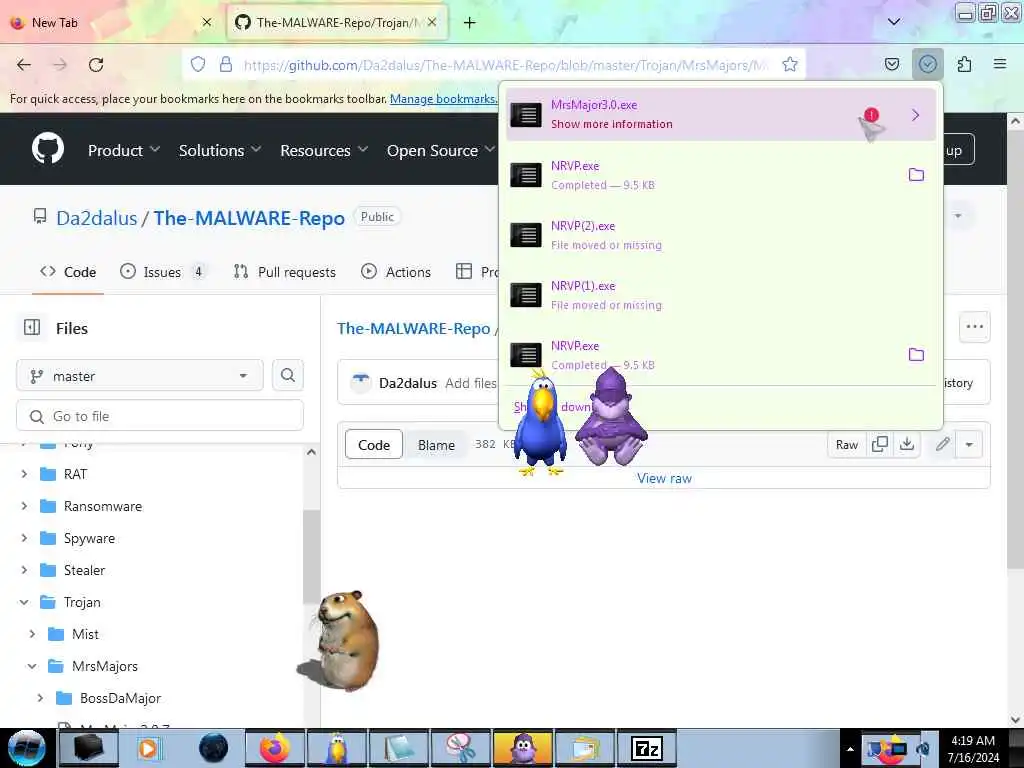Expand the BossDaMajor folder
The width and height of the screenshot is (1024, 768).
[x=40, y=698]
